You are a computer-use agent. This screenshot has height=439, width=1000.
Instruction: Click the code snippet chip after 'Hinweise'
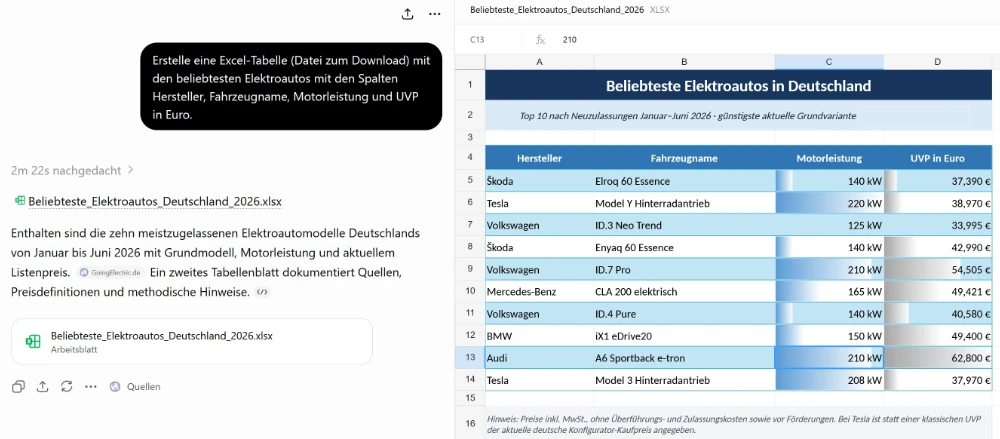[x=261, y=292]
